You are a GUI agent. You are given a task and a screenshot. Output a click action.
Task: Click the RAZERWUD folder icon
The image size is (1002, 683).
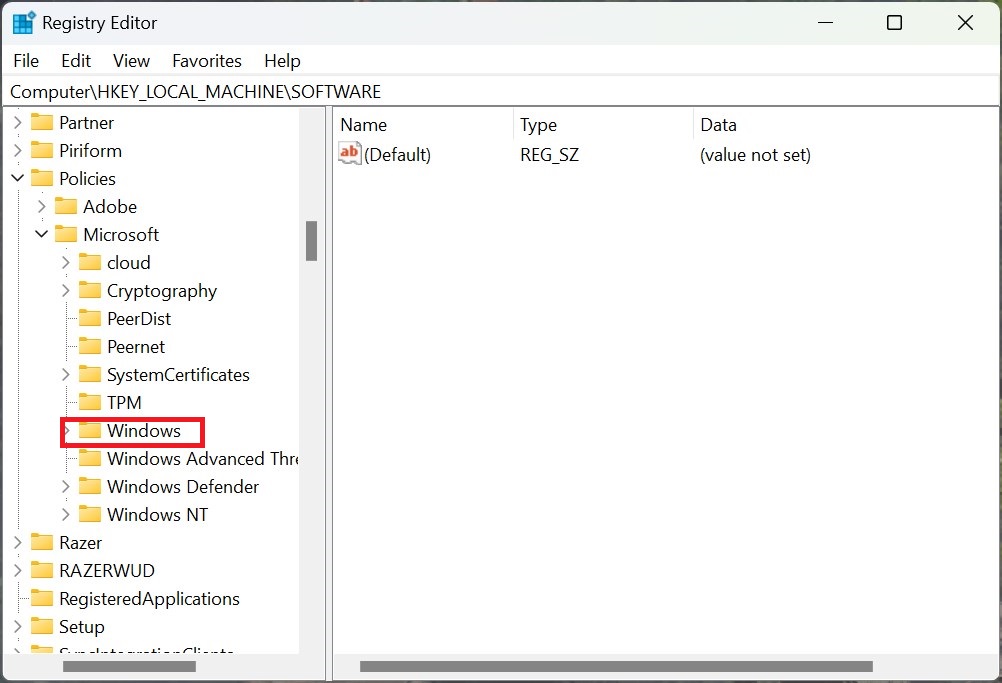pyautogui.click(x=42, y=571)
